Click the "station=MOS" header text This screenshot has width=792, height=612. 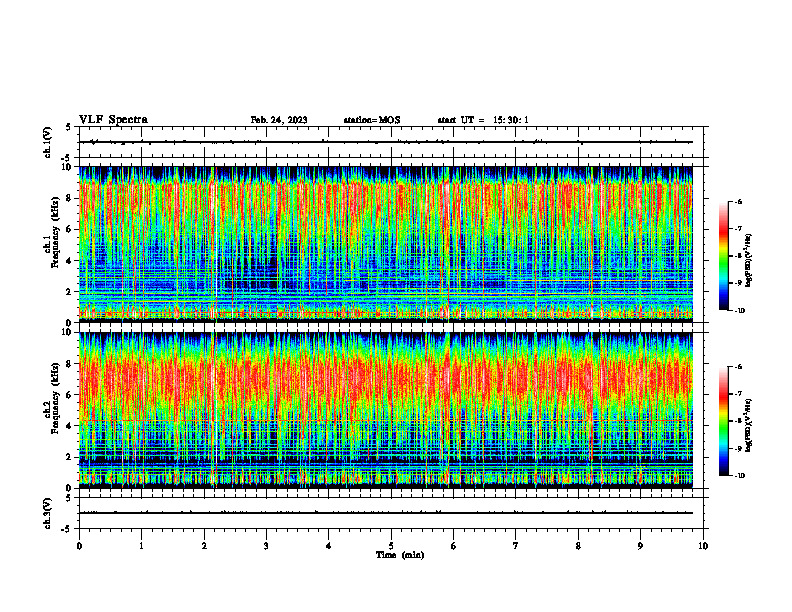coord(372,120)
